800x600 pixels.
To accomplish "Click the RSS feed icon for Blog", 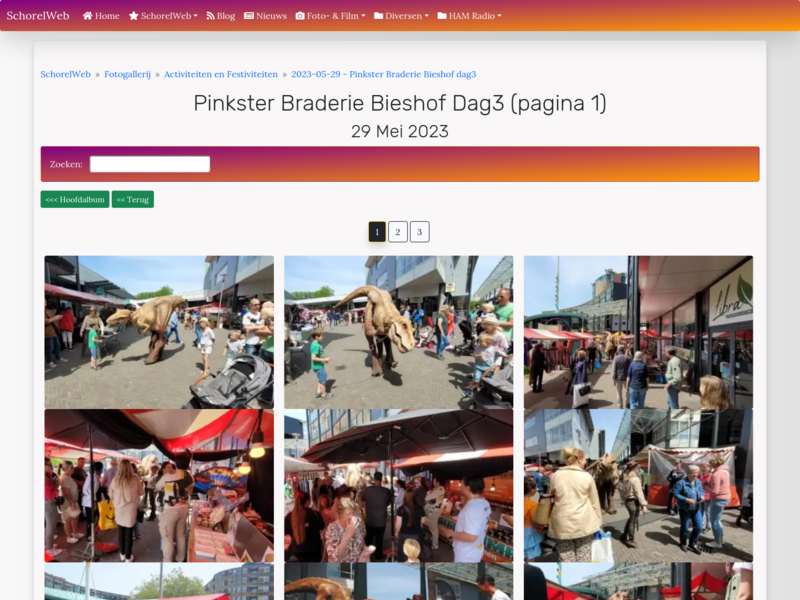I will pyautogui.click(x=210, y=16).
